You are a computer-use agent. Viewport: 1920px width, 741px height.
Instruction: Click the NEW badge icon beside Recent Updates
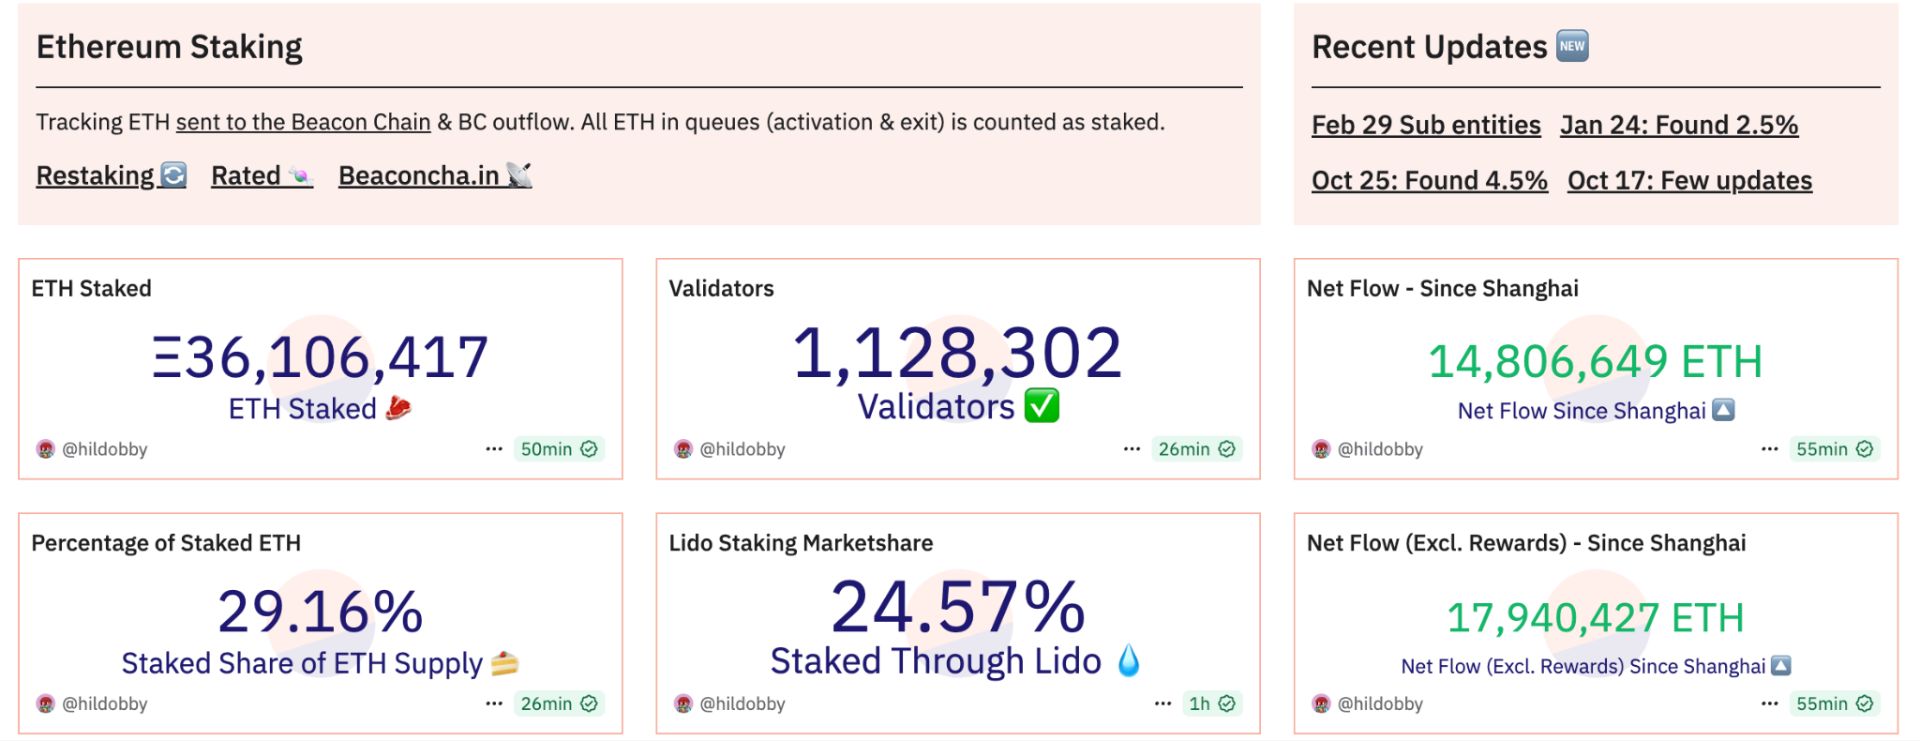tap(1572, 46)
